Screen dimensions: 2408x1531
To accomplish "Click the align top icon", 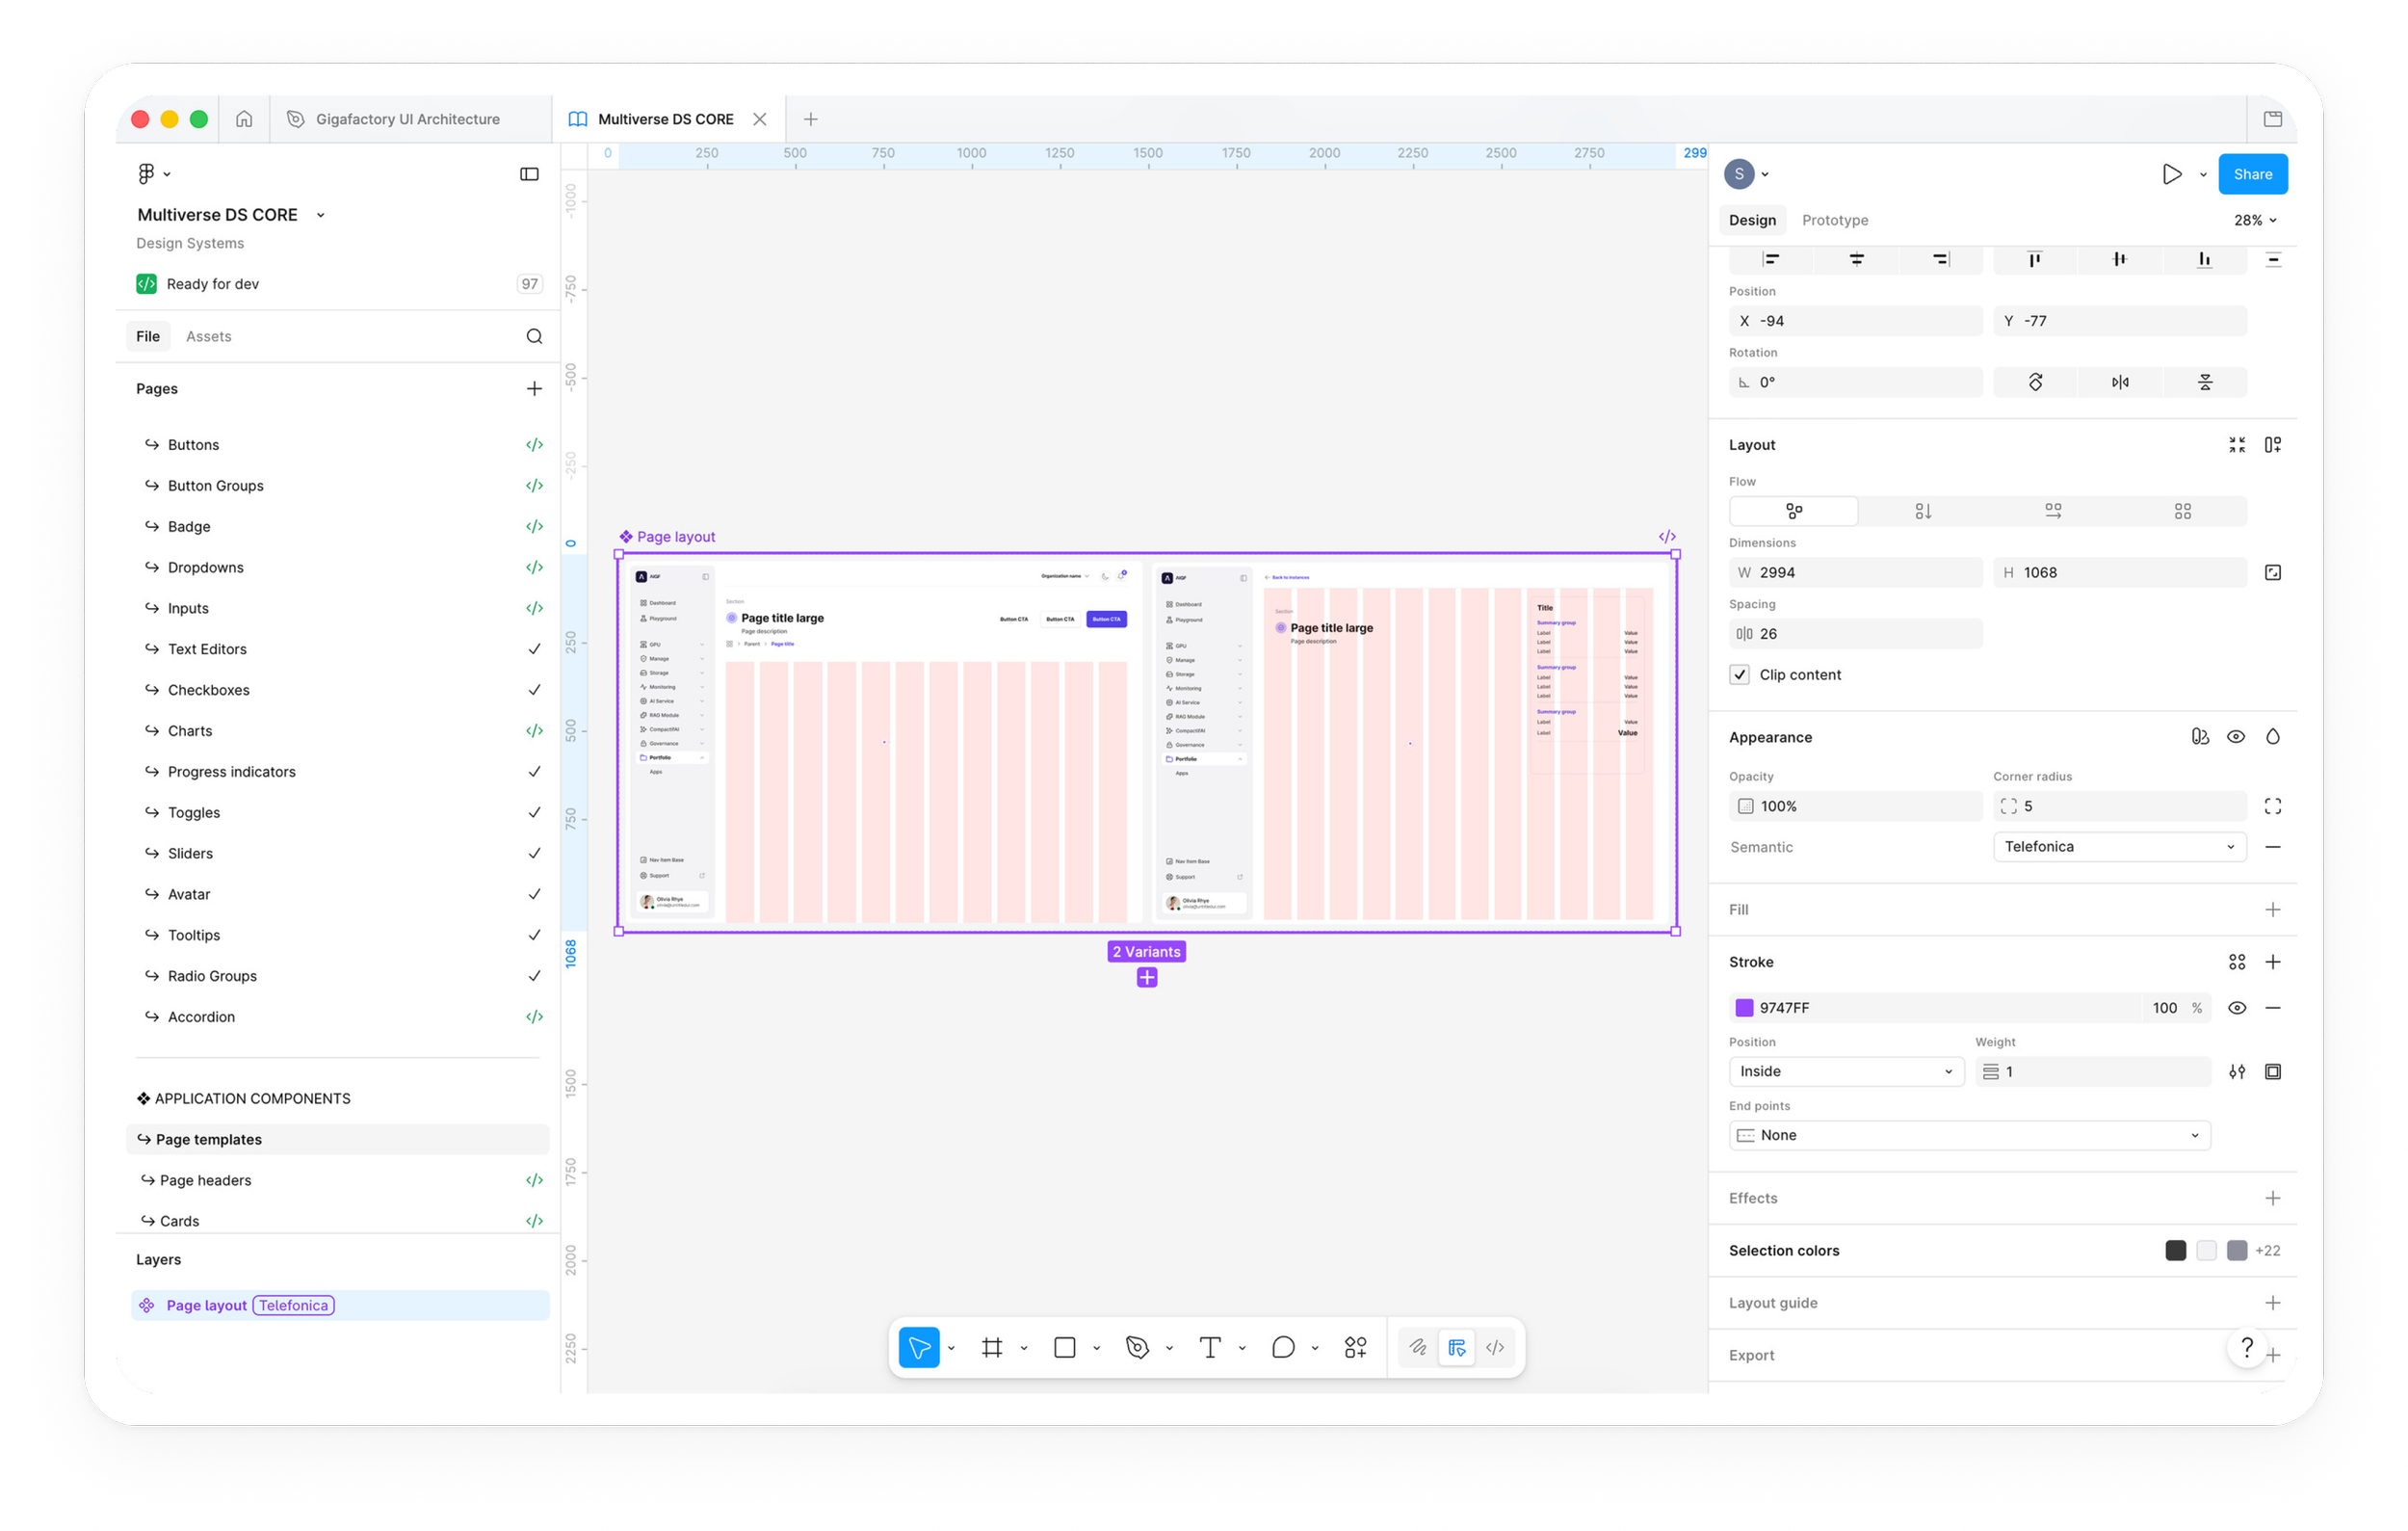I will [x=2034, y=259].
